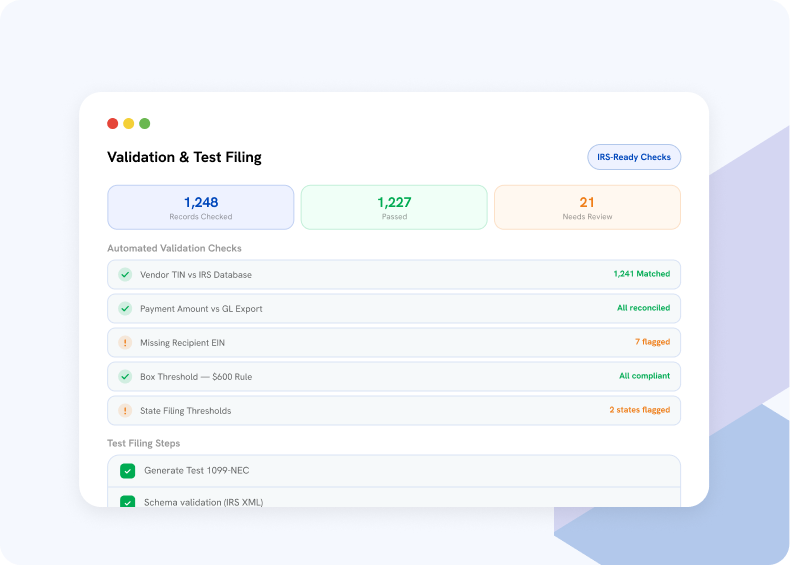790x565 pixels.
Task: Open the 1,248 Records Checked card
Action: [x=201, y=207]
